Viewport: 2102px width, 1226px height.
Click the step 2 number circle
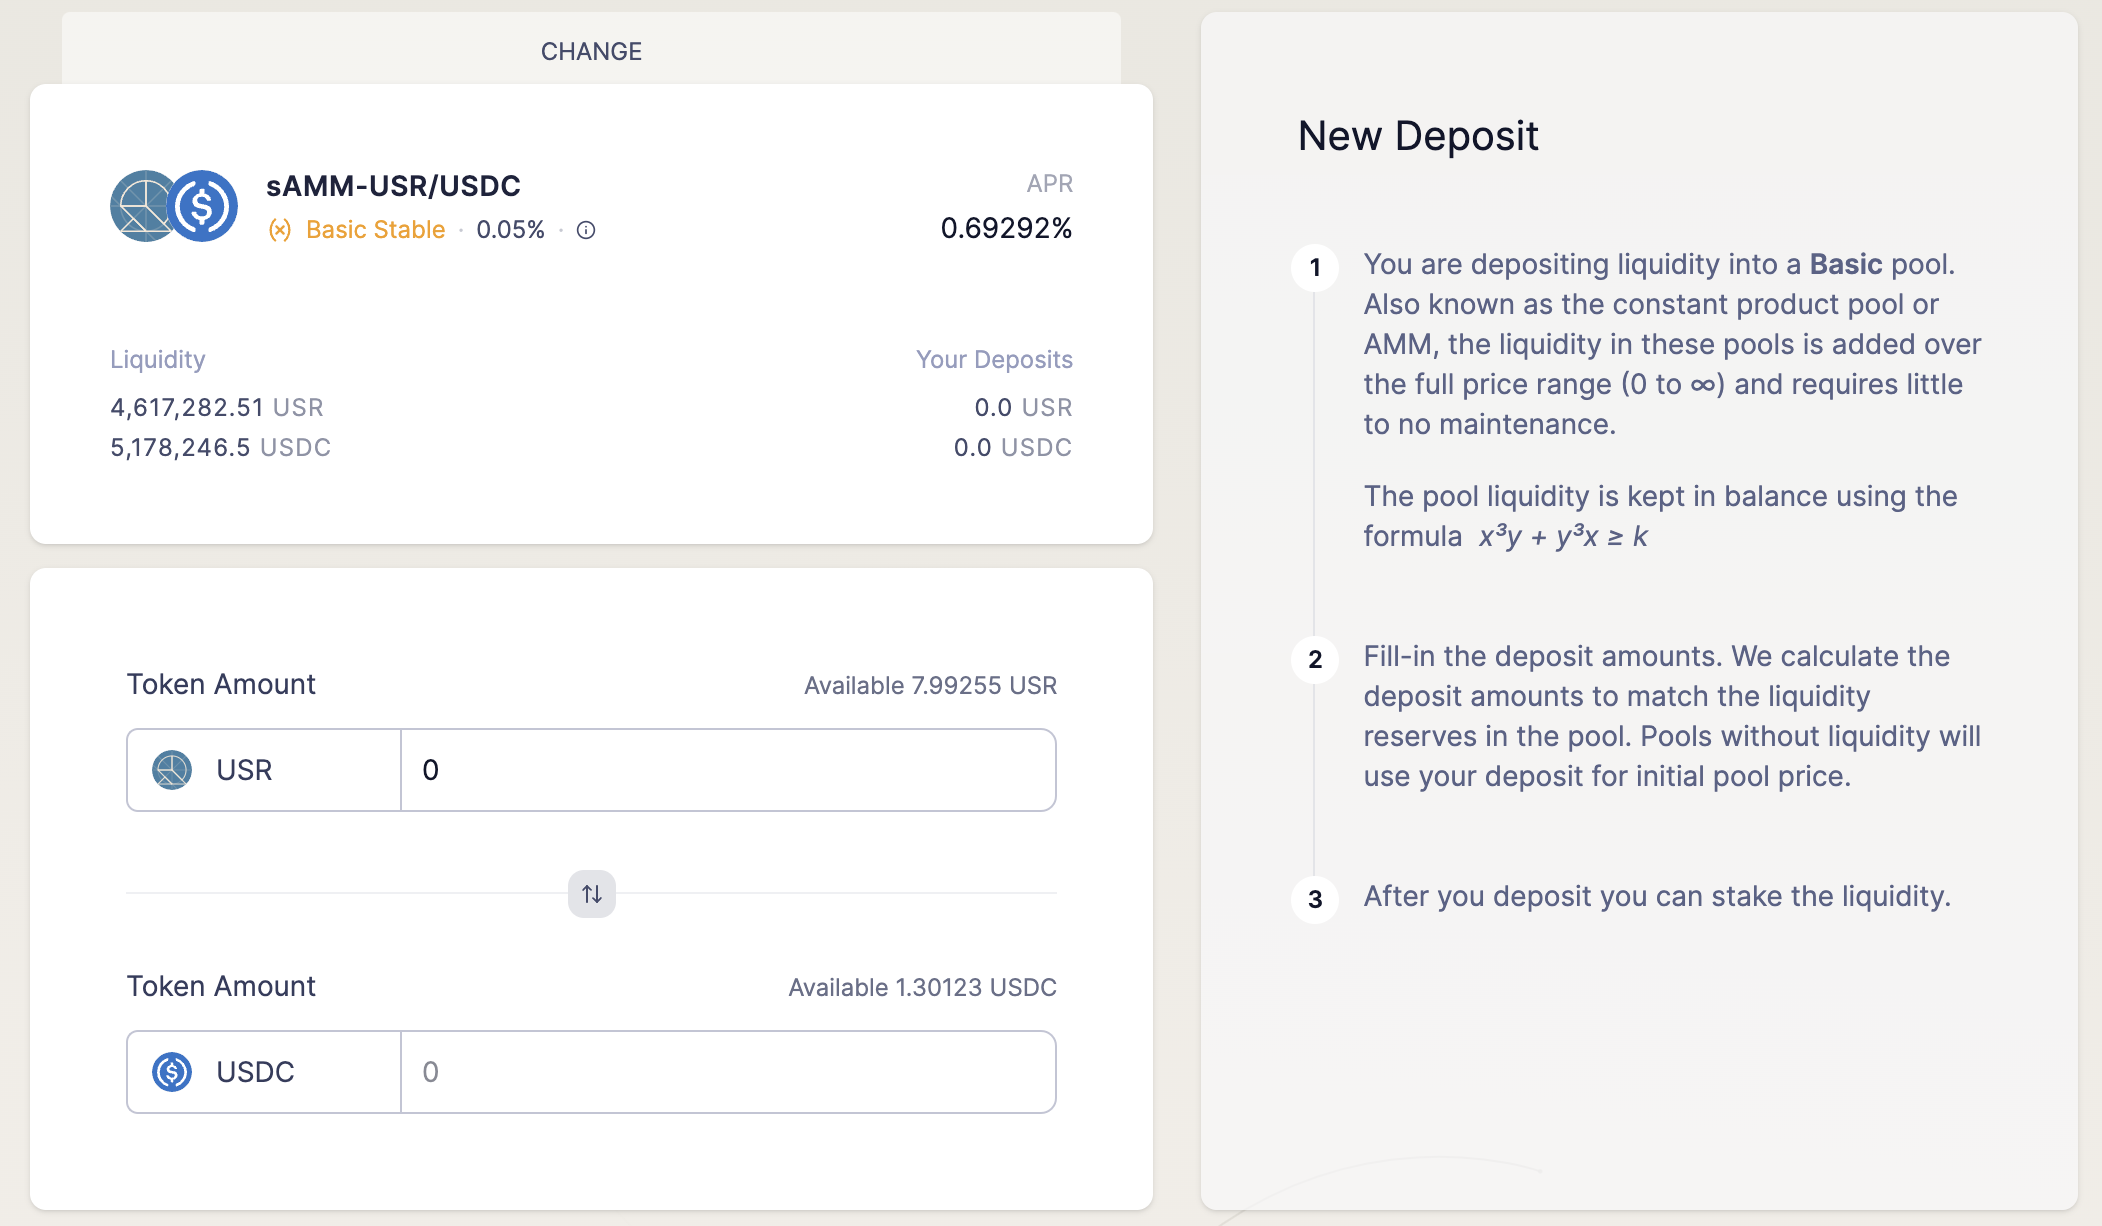coord(1315,660)
